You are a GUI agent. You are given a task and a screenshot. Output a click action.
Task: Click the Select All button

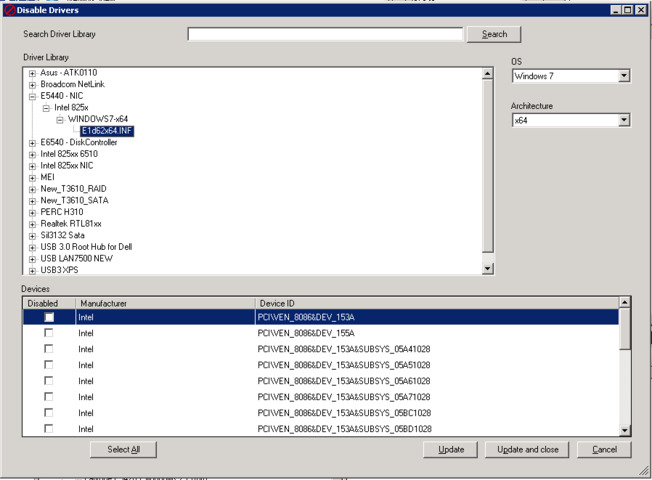(123, 450)
